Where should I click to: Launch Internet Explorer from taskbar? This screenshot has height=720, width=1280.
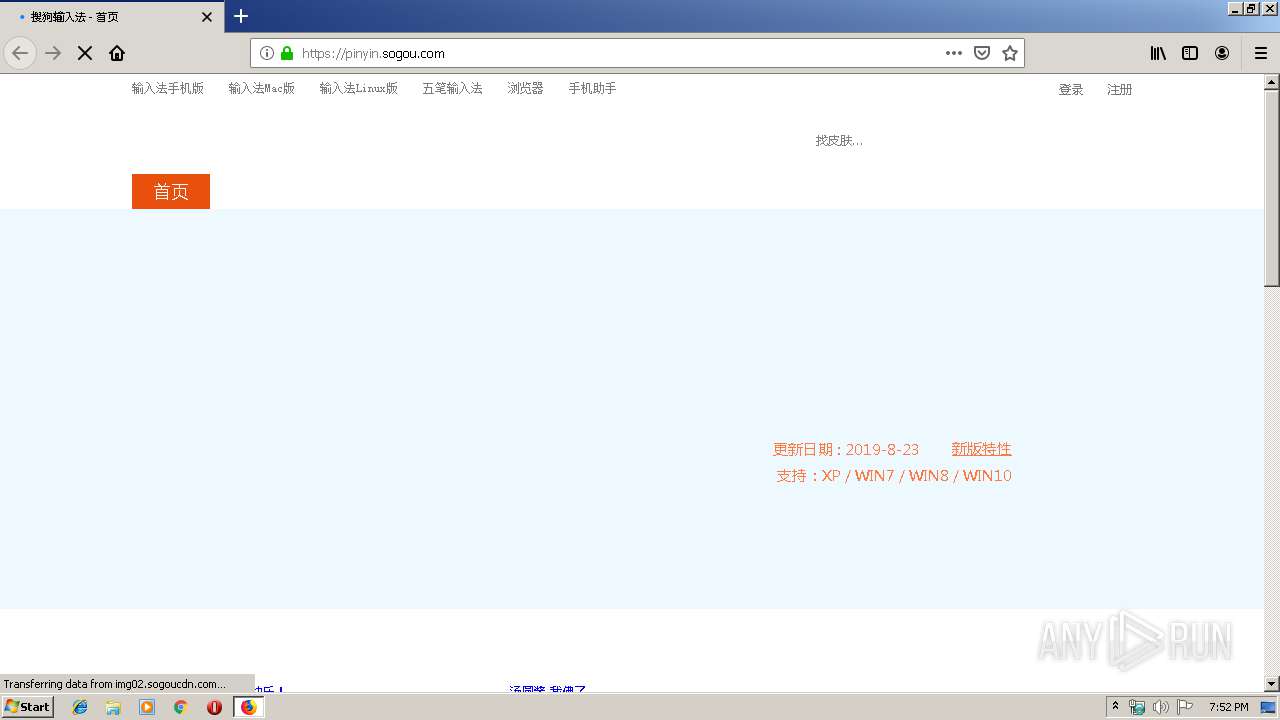coord(80,707)
